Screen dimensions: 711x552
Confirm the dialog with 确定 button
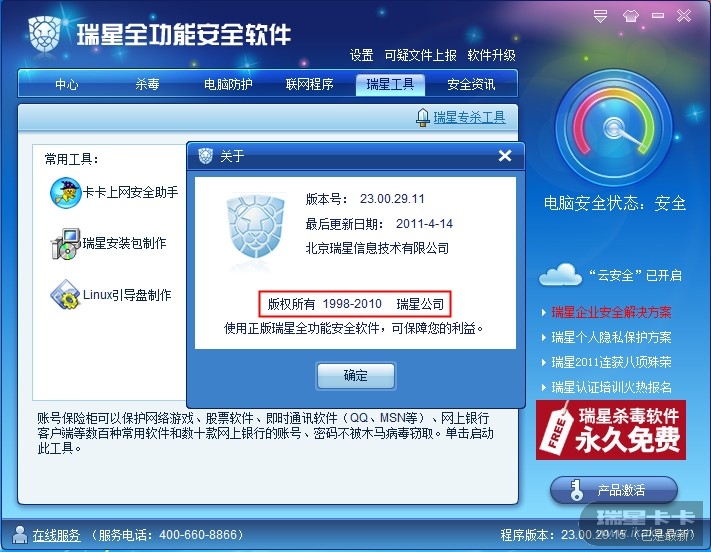(356, 376)
